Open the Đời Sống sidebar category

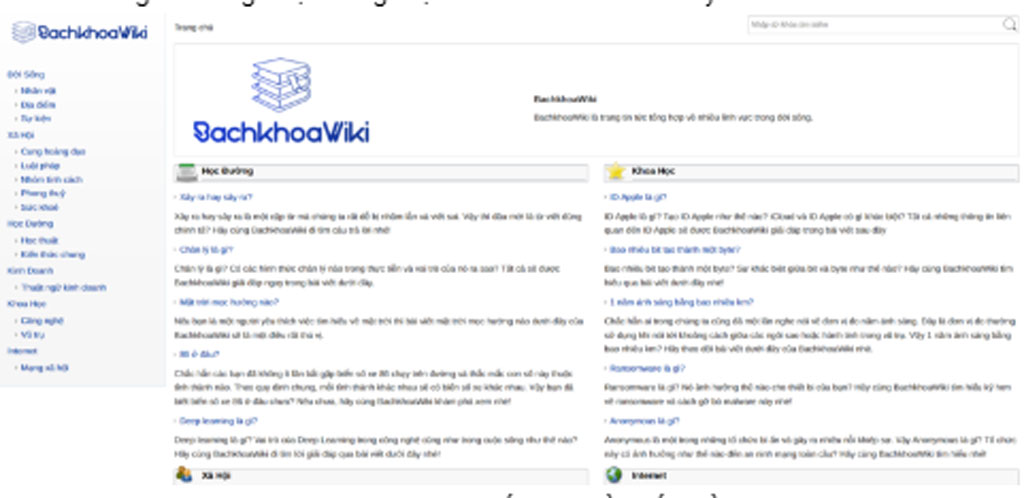coord(26,74)
